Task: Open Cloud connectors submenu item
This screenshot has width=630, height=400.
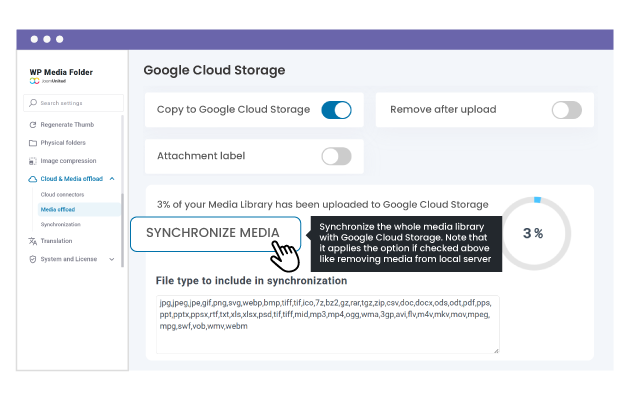Action: 63,194
